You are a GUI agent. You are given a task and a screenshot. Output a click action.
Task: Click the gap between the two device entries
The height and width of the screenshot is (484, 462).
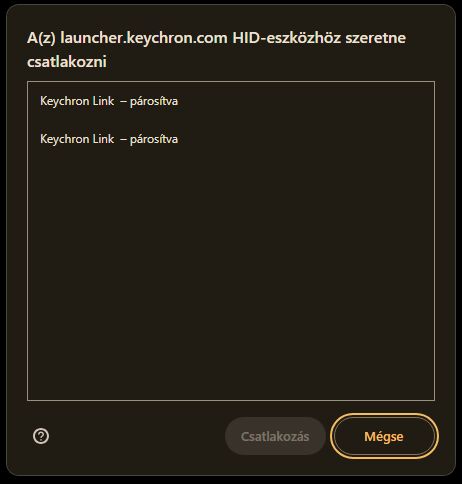point(231,120)
